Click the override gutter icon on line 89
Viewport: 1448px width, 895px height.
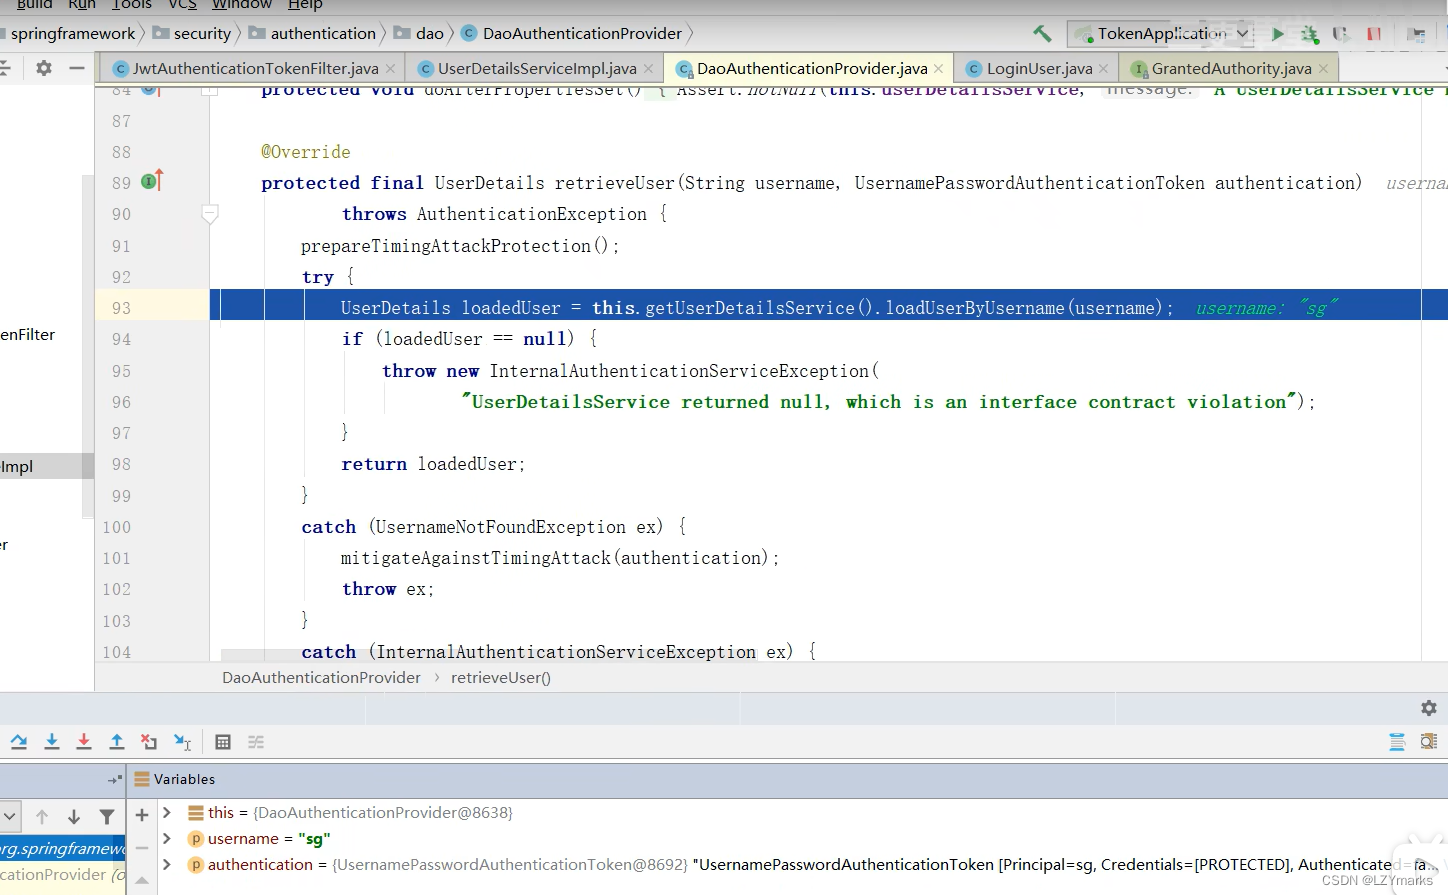coord(151,181)
